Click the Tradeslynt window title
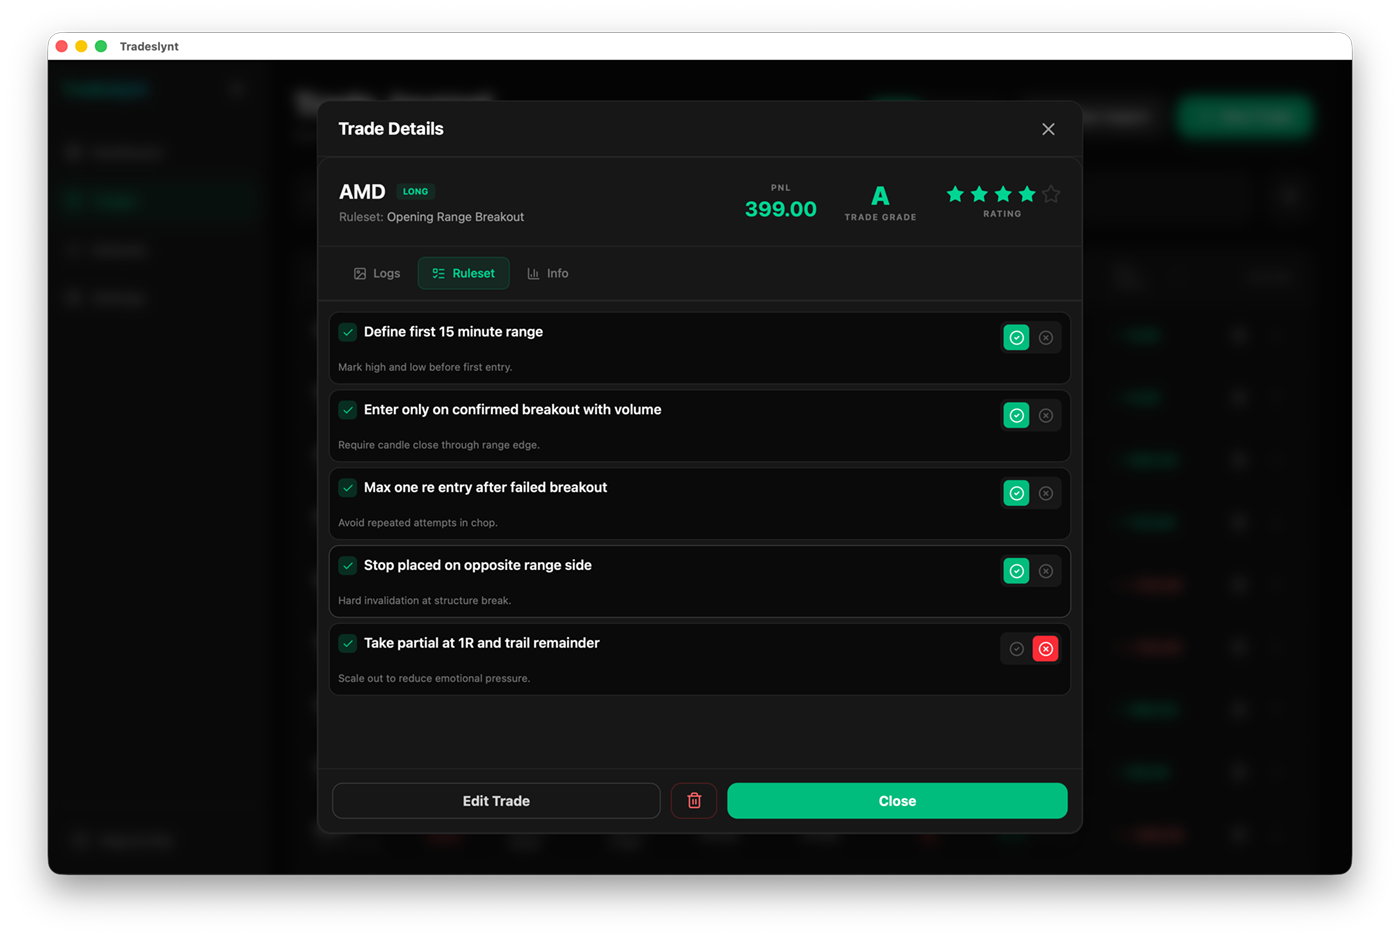 coord(149,46)
